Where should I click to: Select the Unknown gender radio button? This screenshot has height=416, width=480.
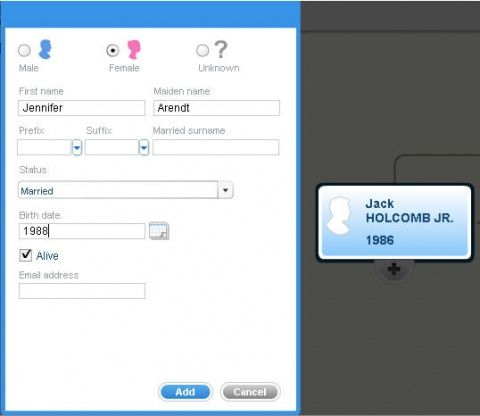[202, 50]
